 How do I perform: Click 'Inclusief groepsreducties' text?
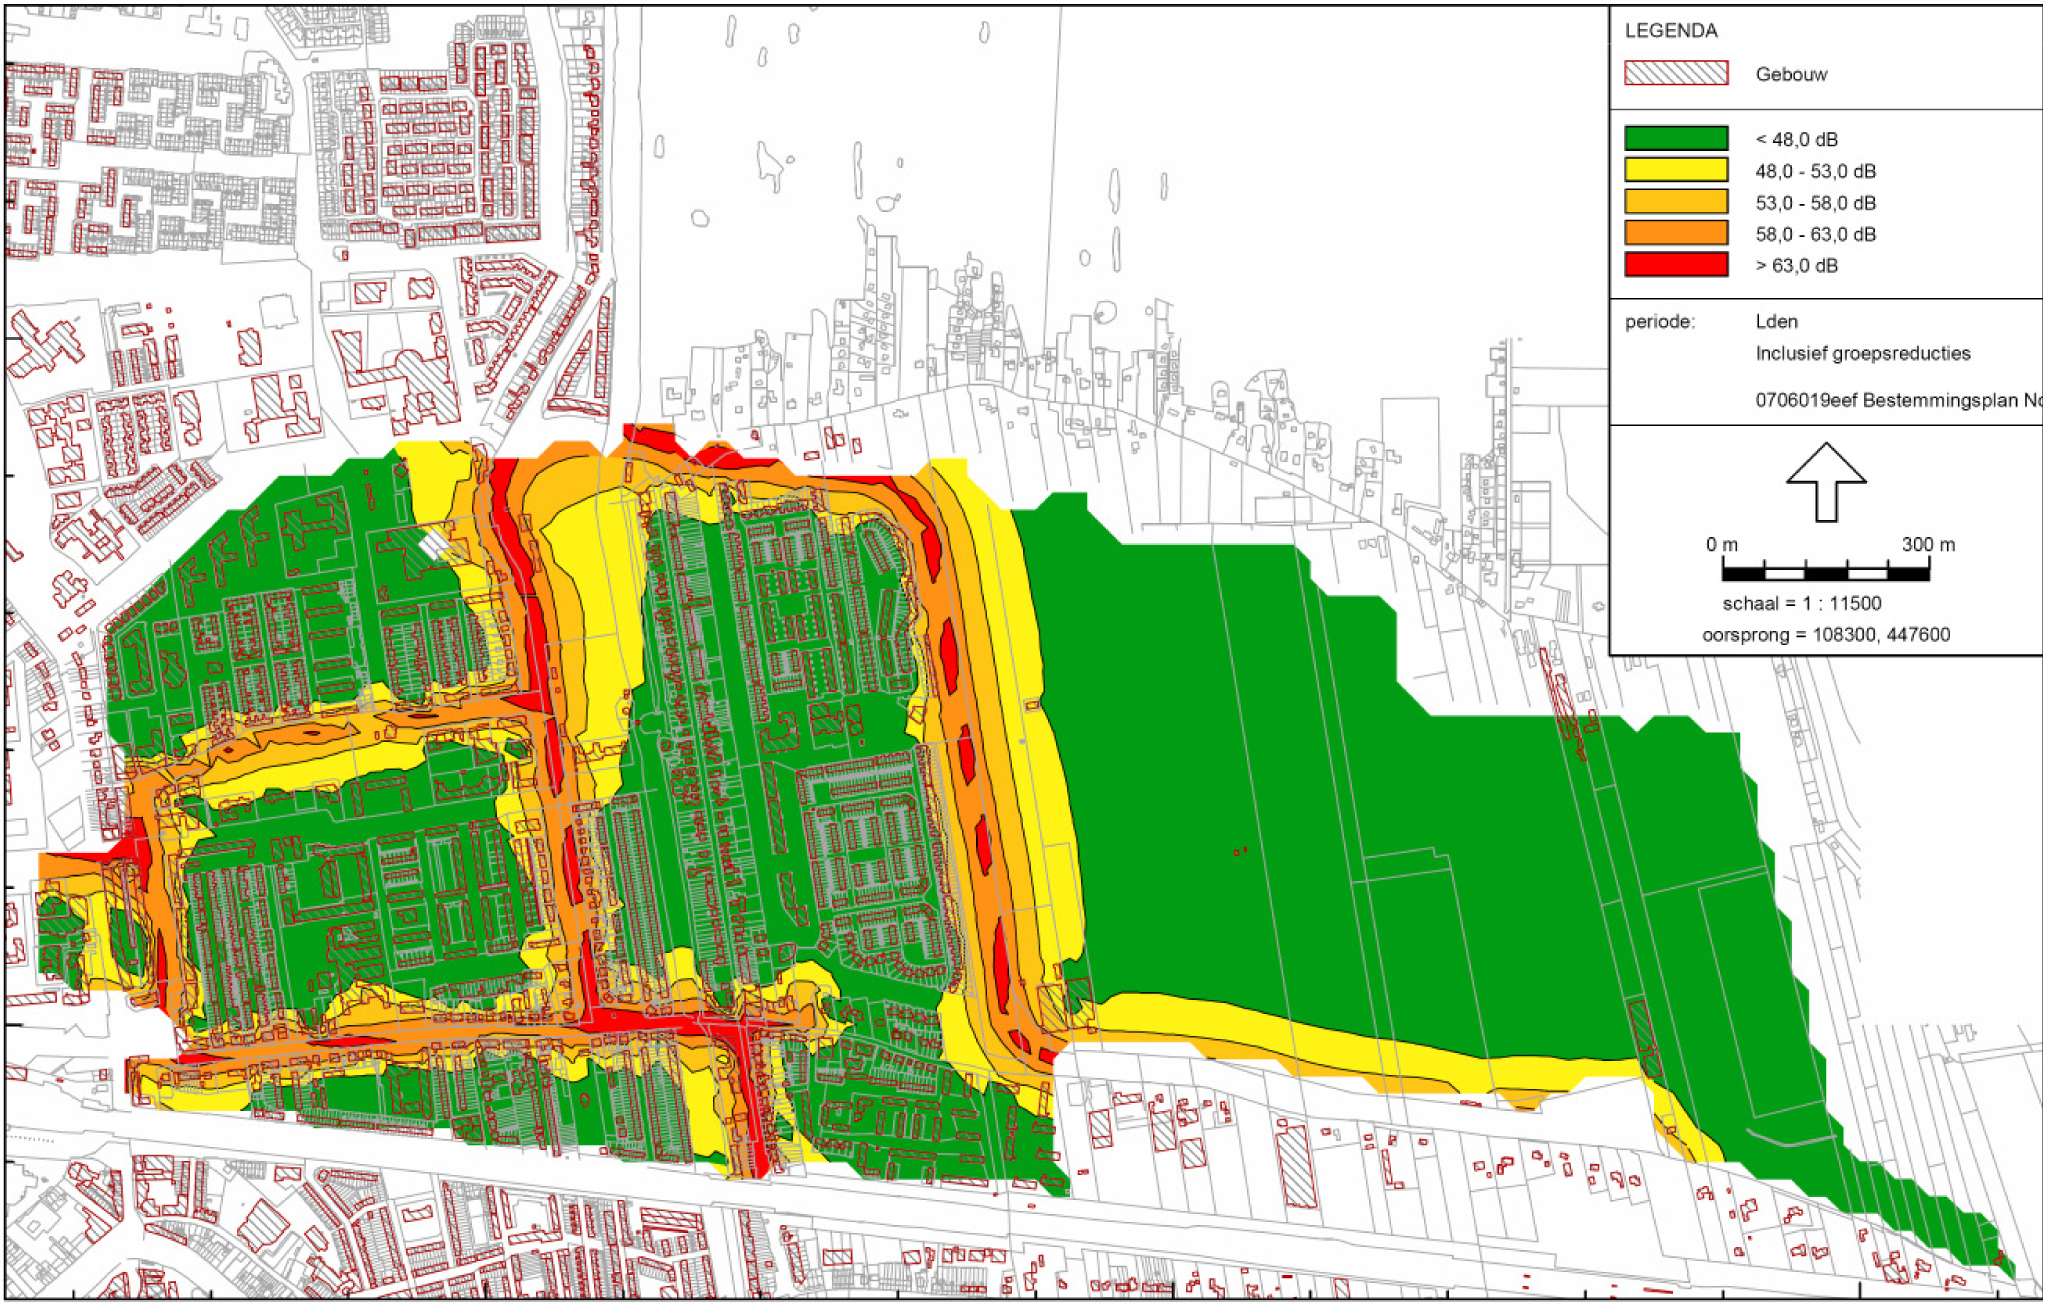pyautogui.click(x=1863, y=353)
